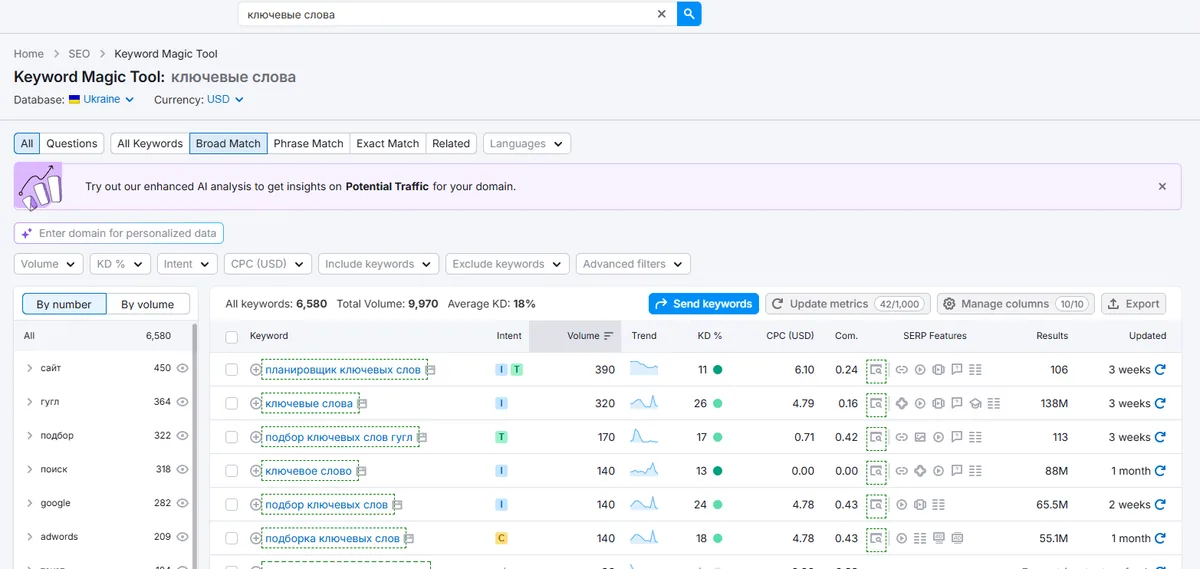The width and height of the screenshot is (1200, 569).
Task: Select the Broad Match tab
Action: click(x=228, y=144)
